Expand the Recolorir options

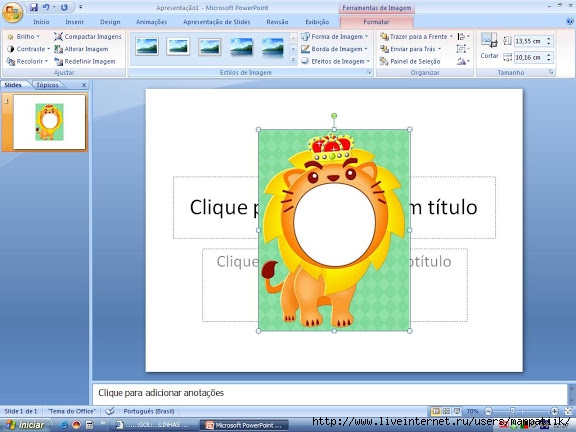coord(28,61)
